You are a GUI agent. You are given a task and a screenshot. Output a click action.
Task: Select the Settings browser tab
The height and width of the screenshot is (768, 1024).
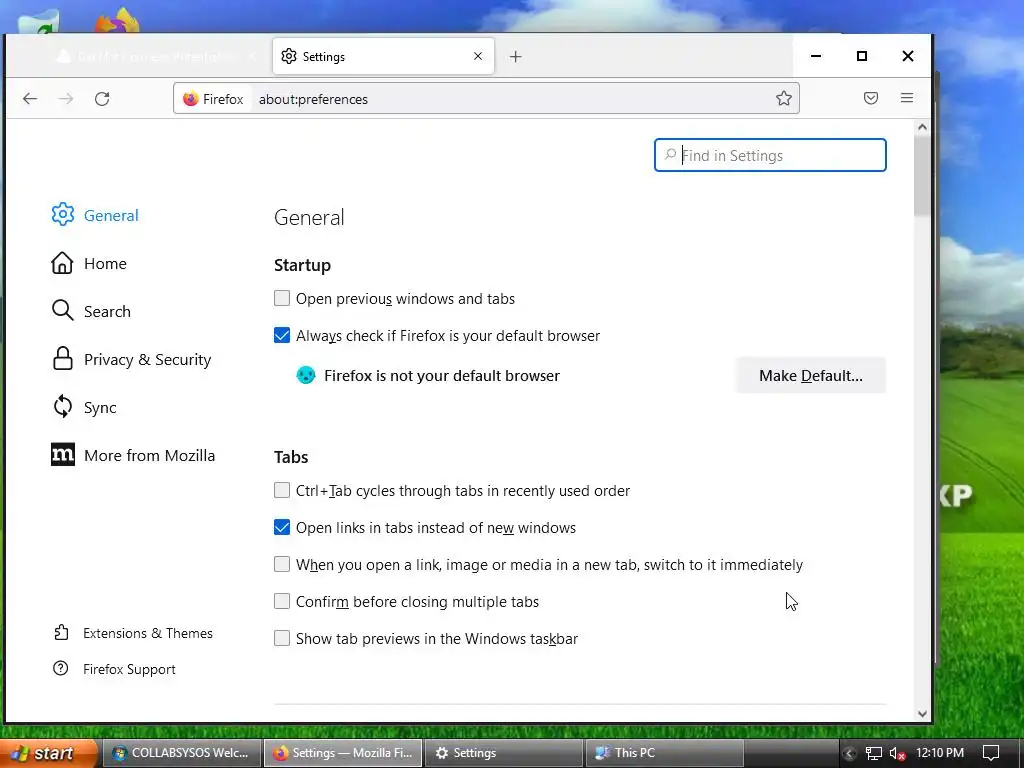(383, 56)
